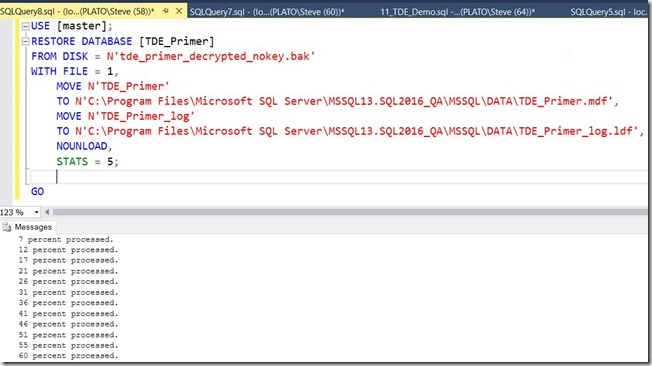
Task: Click '12 percent processed.' message
Action: coord(68,250)
